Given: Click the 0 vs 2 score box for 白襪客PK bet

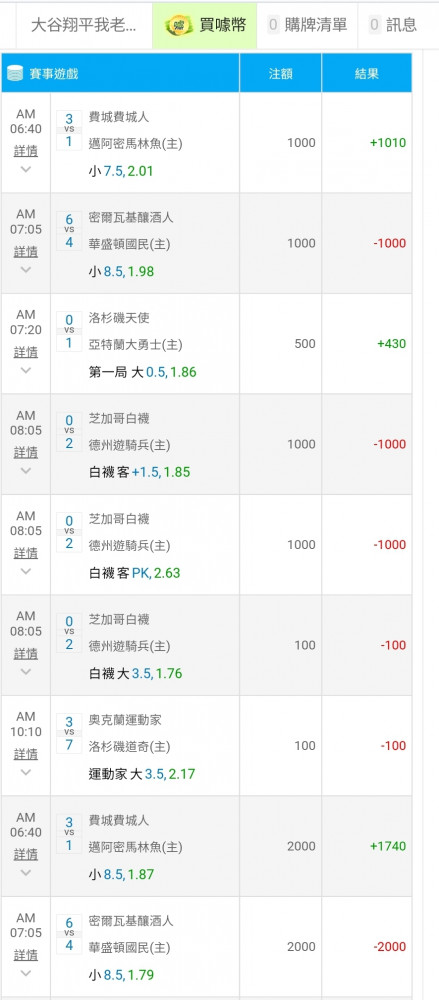Looking at the screenshot, I should click(69, 532).
